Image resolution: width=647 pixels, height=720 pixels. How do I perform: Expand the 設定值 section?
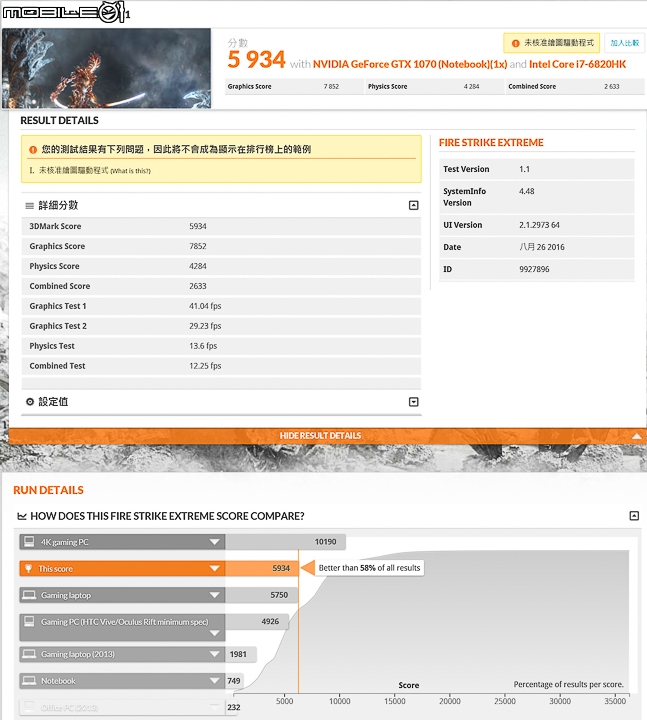(413, 402)
